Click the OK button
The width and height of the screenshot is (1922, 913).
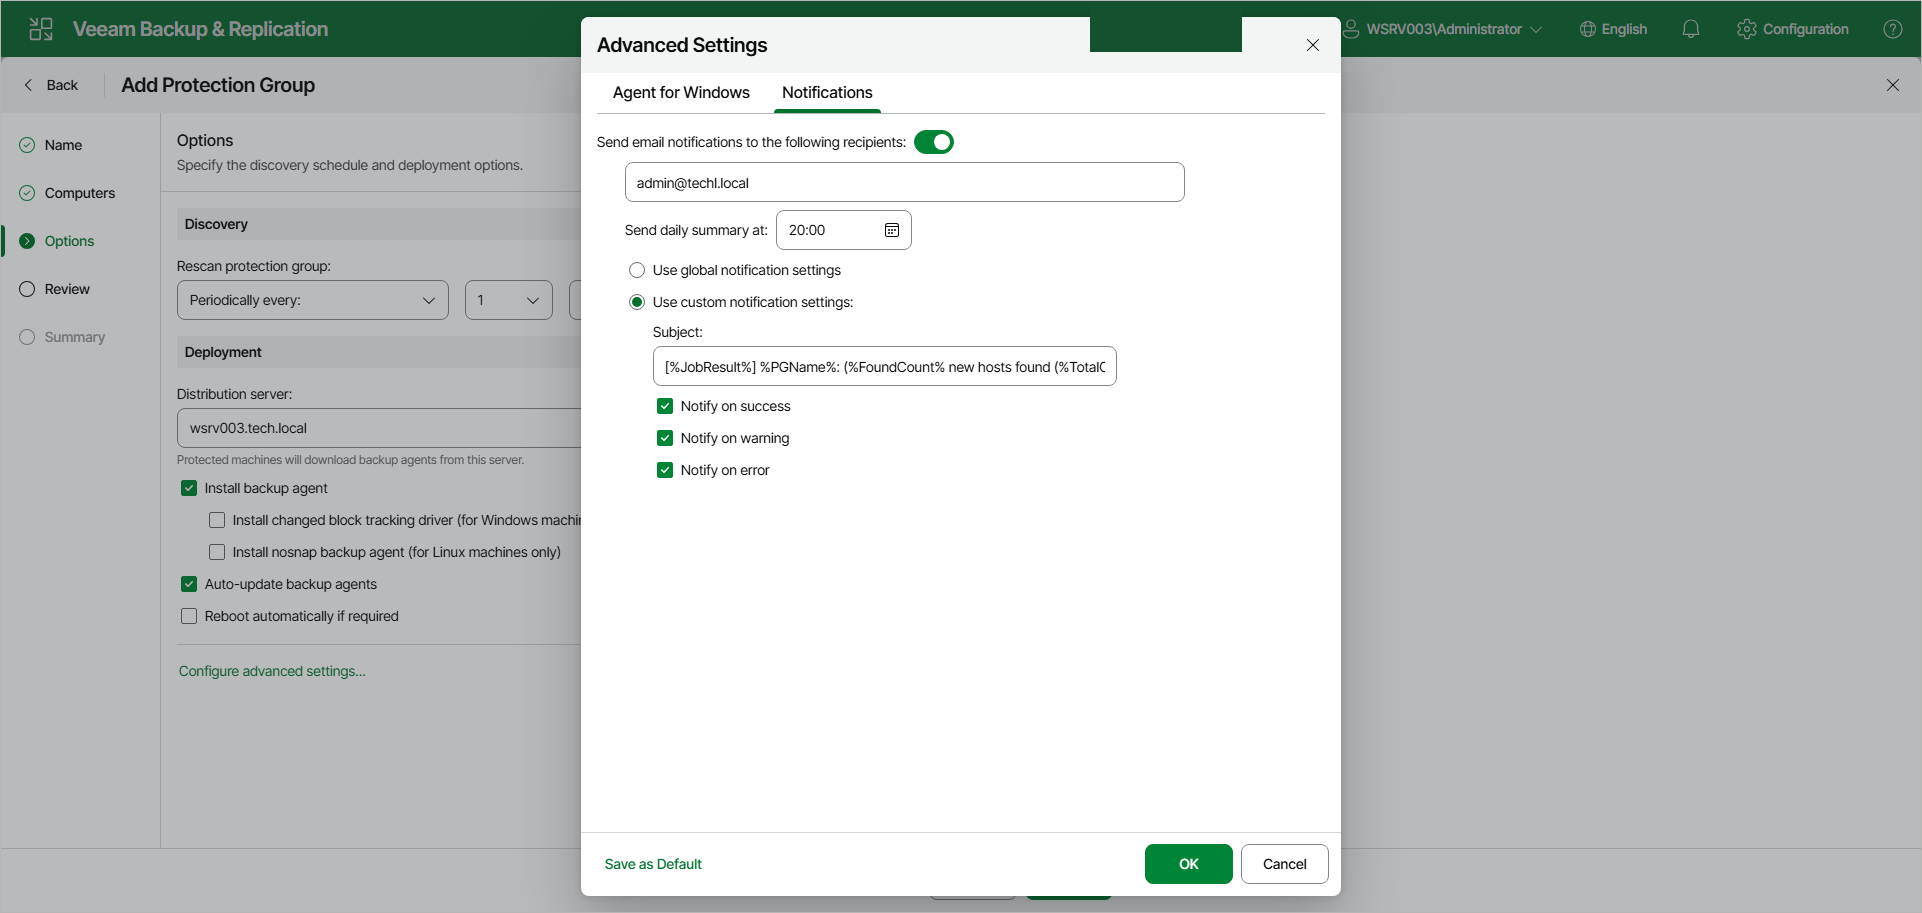tap(1189, 864)
